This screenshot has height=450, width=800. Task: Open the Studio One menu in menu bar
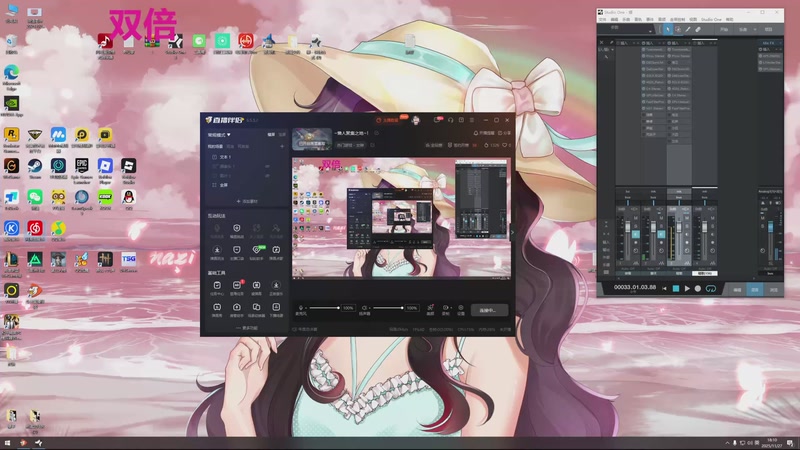(711, 19)
